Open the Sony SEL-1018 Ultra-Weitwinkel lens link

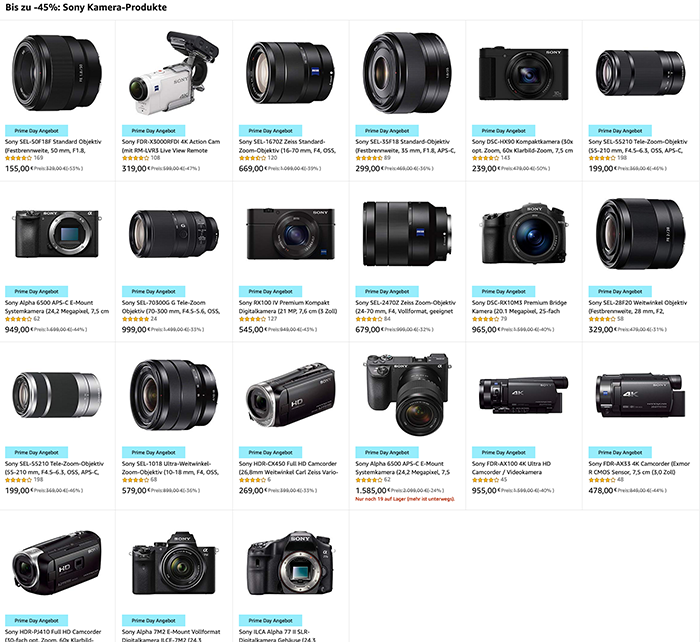pyautogui.click(x=170, y=468)
